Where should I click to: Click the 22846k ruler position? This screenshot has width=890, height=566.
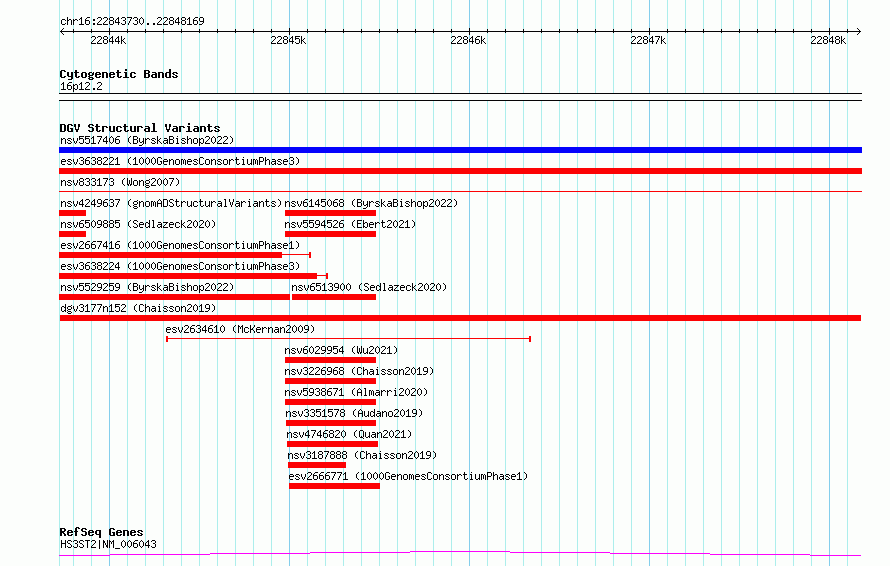click(x=468, y=40)
